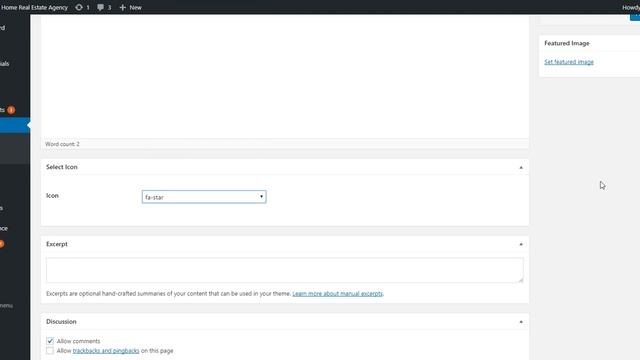Viewport: 640px width, 360px height.
Task: Open the comments bubble icon
Action: pyautogui.click(x=100, y=7)
